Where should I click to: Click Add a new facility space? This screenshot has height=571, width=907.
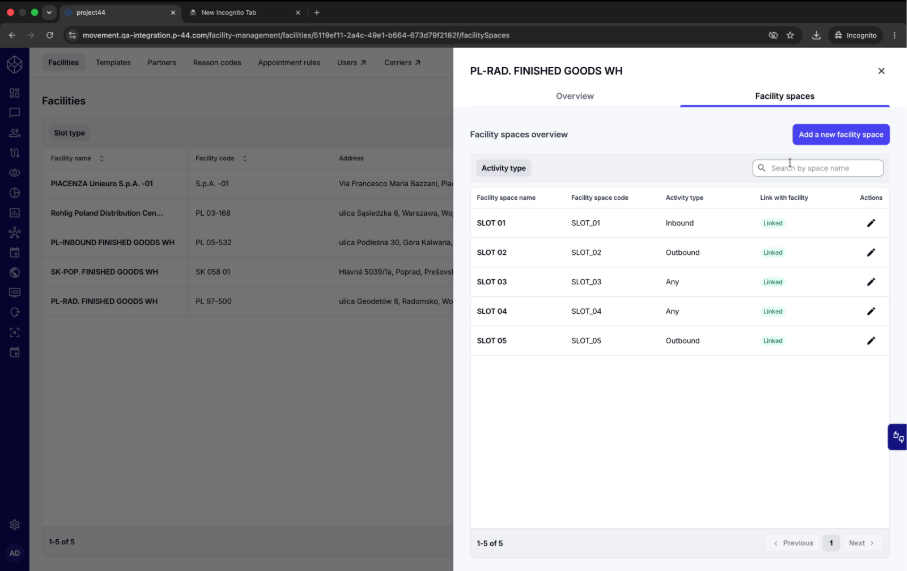tap(840, 135)
